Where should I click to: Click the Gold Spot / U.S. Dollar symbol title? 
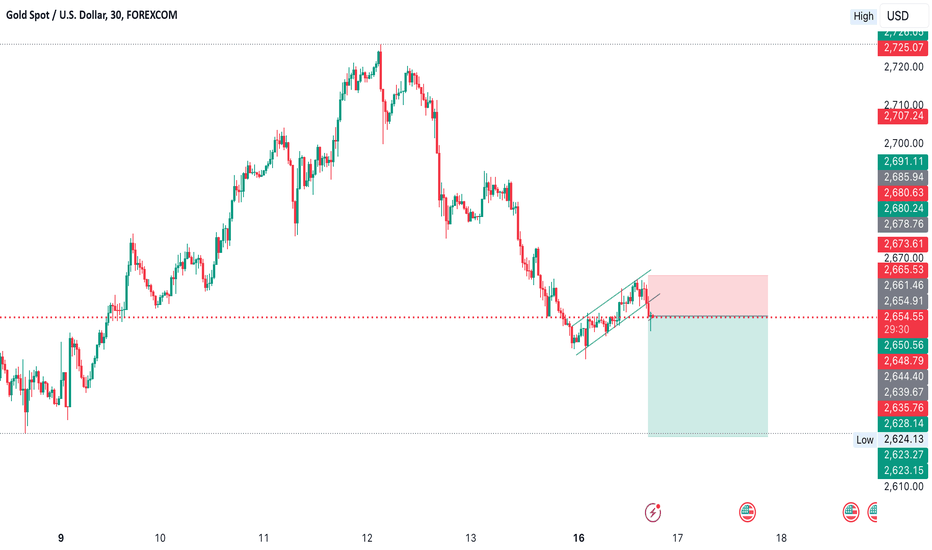tap(92, 15)
